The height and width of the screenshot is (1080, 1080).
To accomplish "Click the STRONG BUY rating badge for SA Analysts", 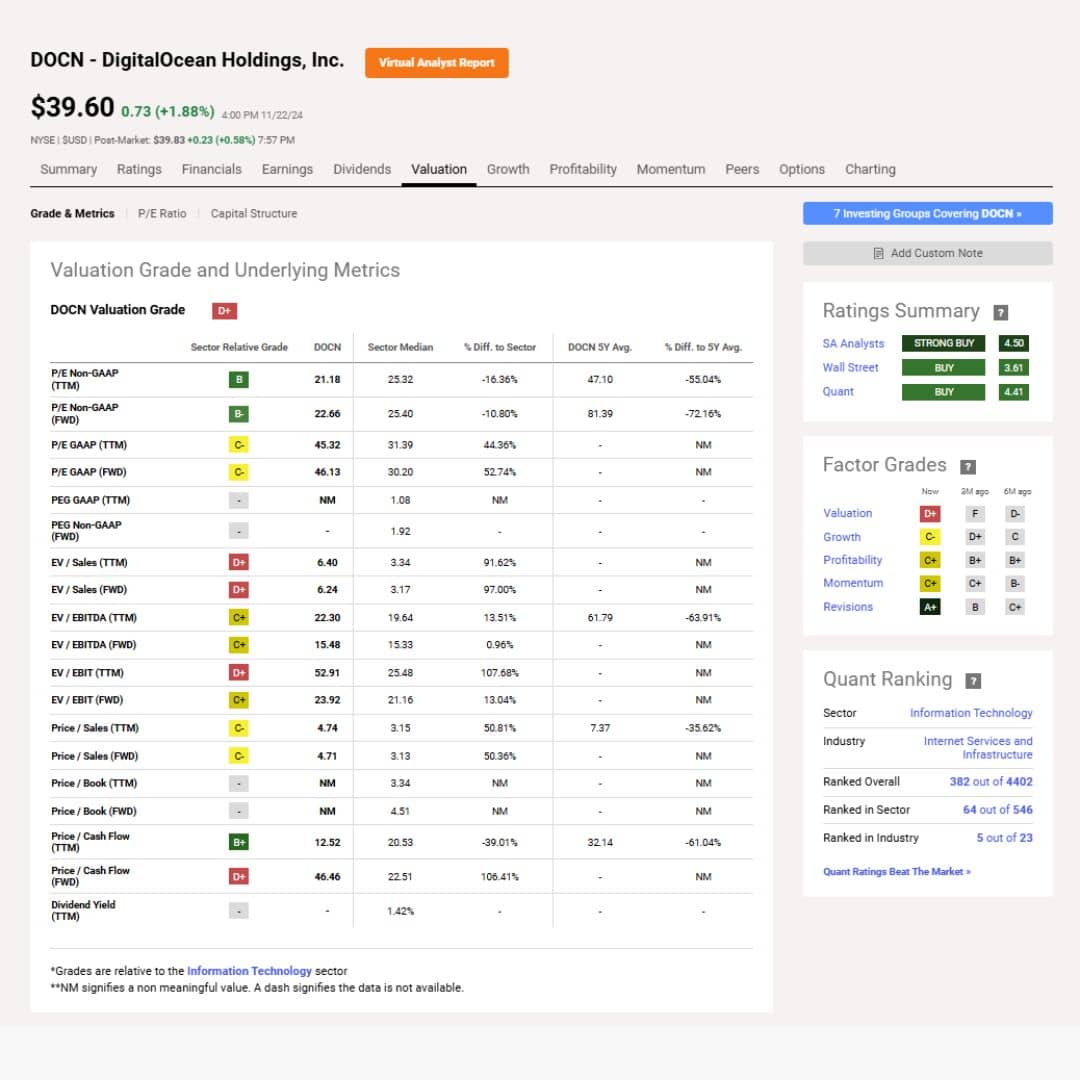I will (944, 343).
